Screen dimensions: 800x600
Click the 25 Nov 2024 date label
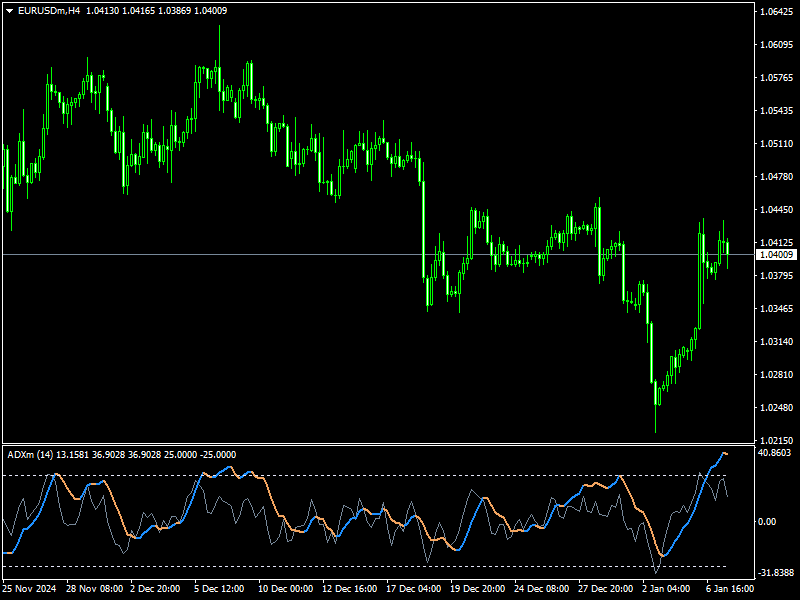point(29,589)
